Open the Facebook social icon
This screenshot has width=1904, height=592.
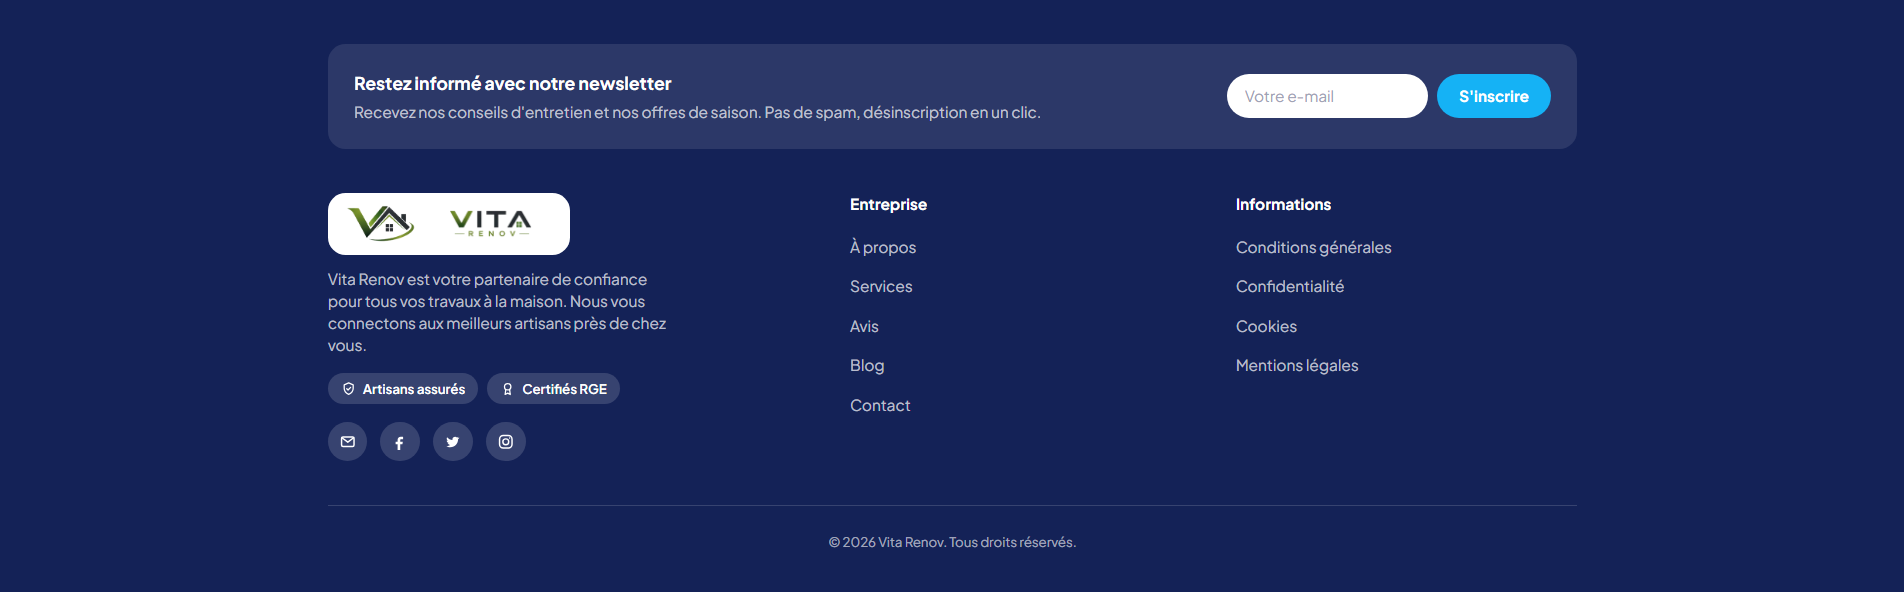tap(400, 442)
